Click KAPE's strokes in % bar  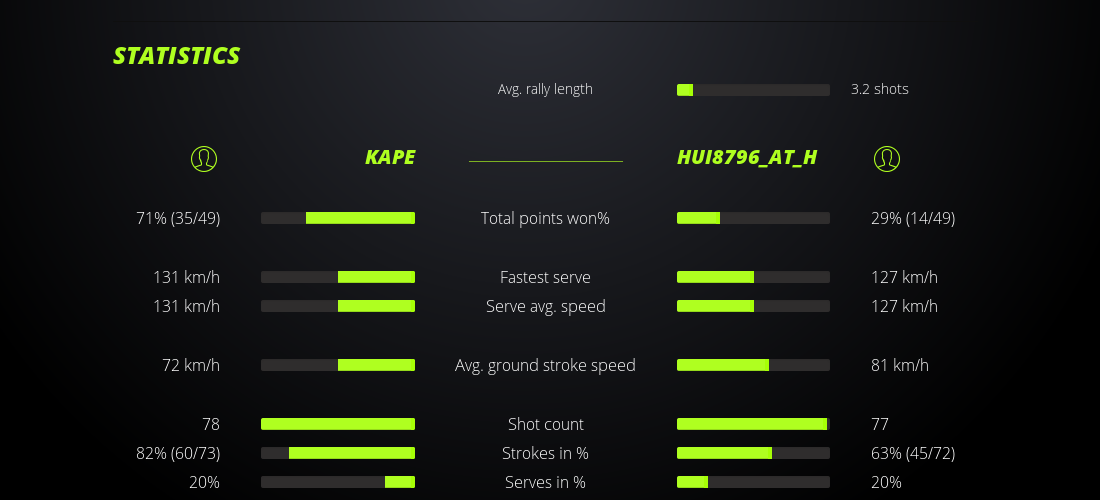(338, 453)
